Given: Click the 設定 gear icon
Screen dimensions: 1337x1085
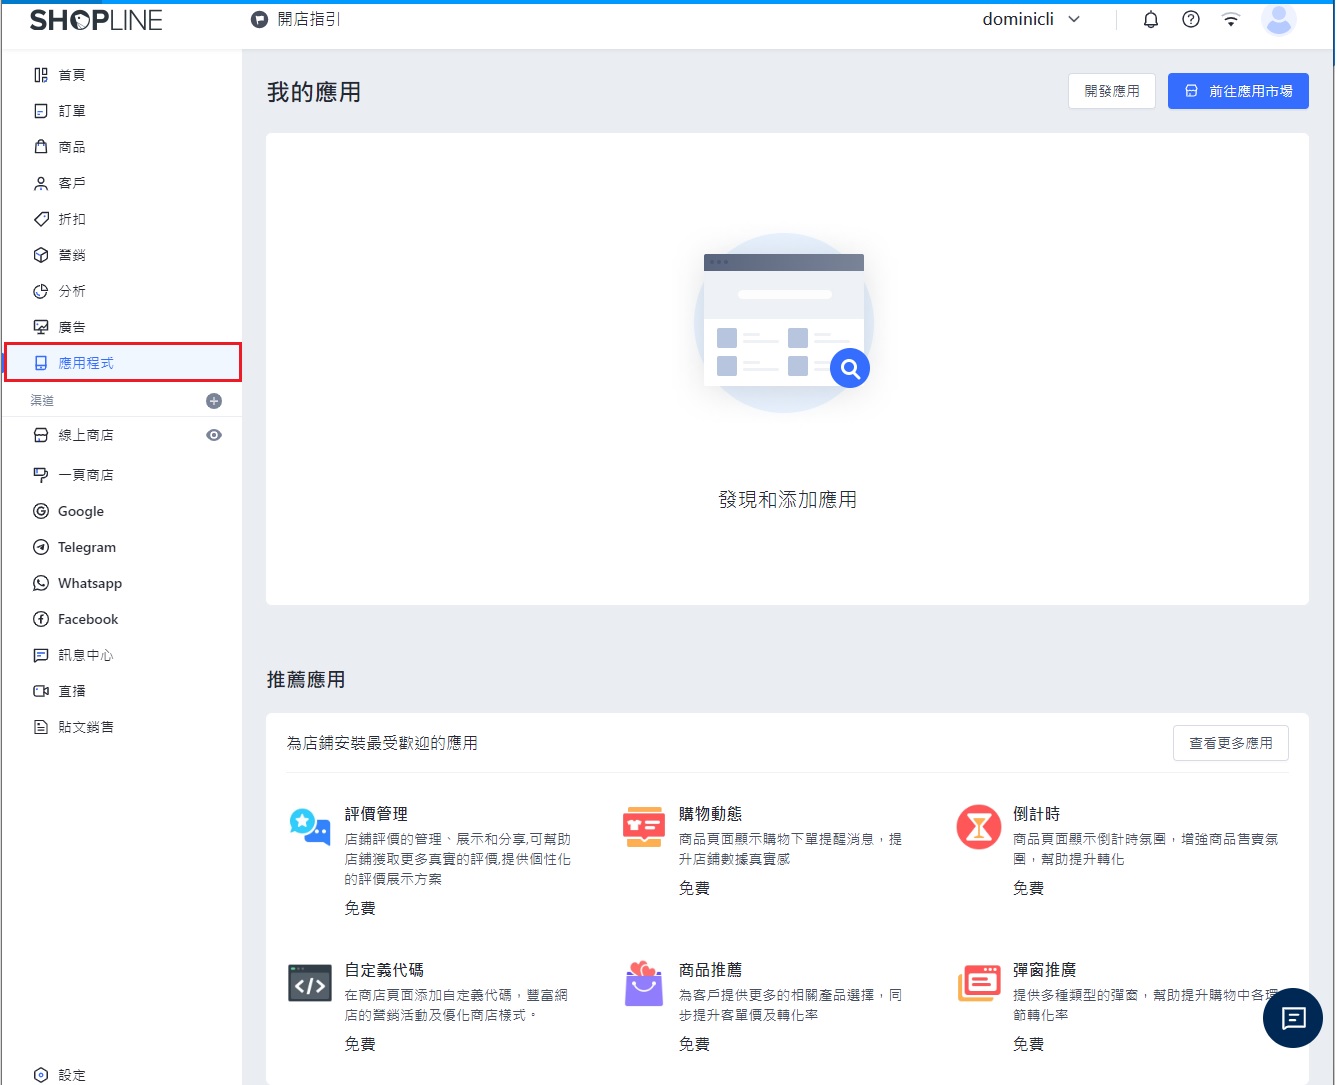Looking at the screenshot, I should click(41, 1075).
